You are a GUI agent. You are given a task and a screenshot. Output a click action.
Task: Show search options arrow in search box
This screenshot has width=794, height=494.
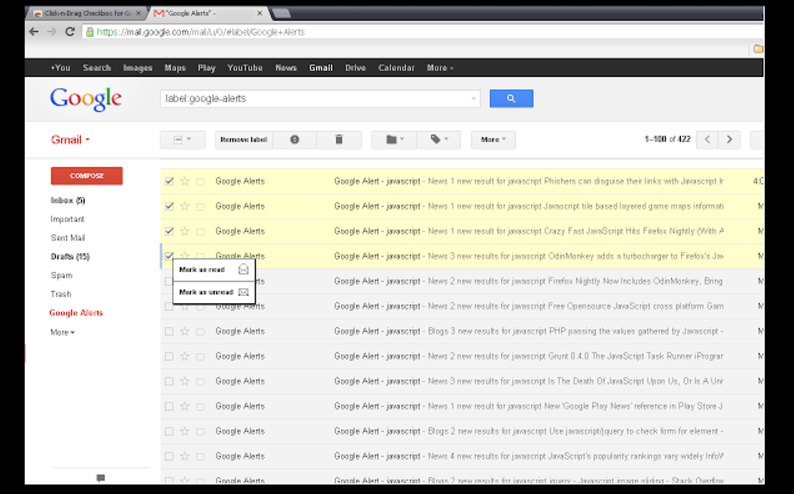(x=473, y=99)
